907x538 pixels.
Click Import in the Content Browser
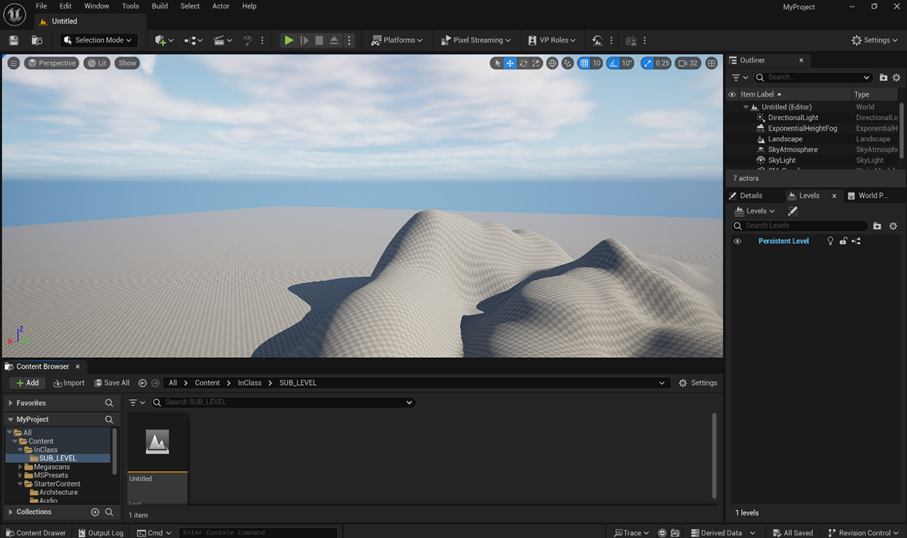tap(69, 383)
